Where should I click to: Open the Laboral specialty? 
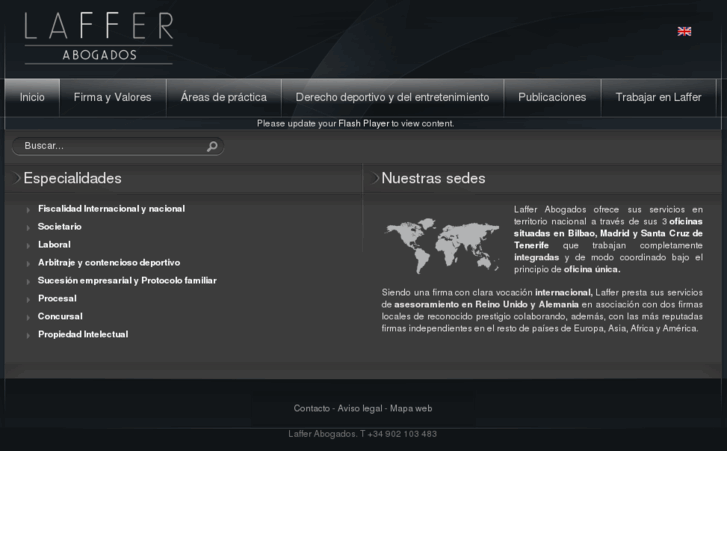(x=54, y=245)
